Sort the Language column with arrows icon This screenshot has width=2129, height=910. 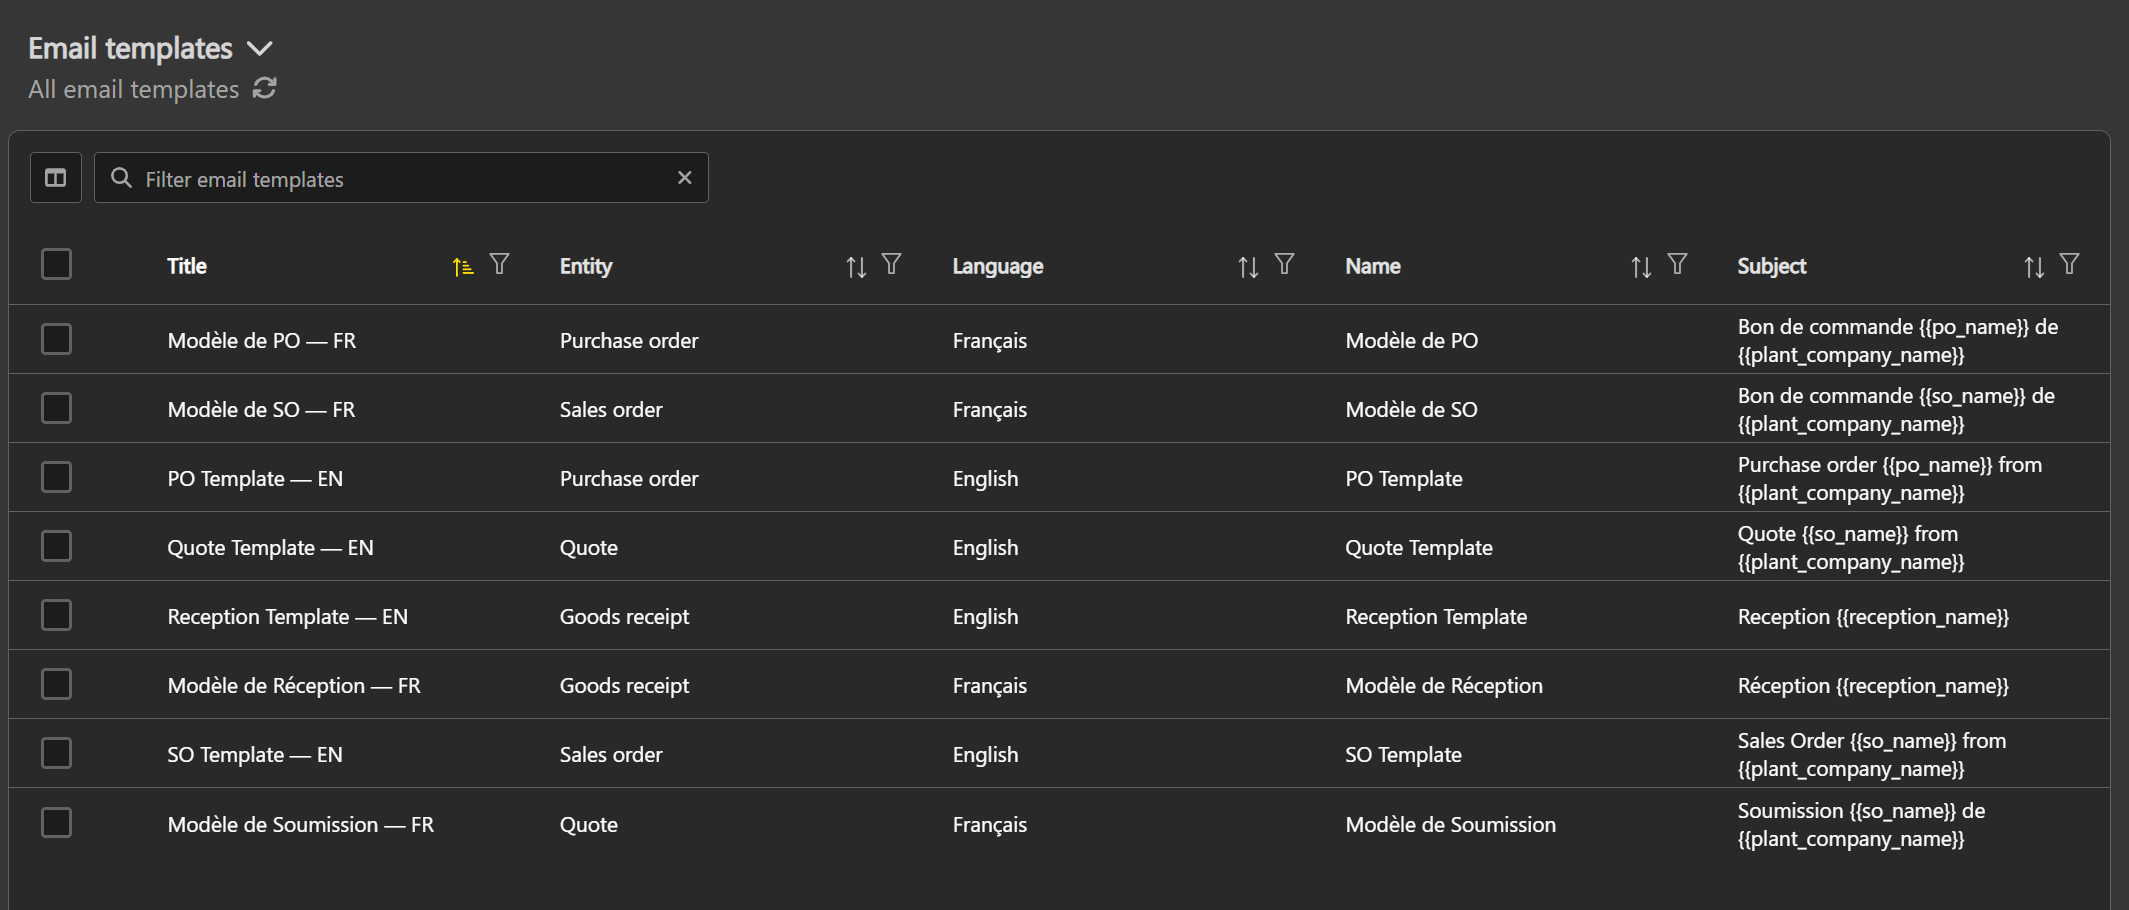(1247, 267)
